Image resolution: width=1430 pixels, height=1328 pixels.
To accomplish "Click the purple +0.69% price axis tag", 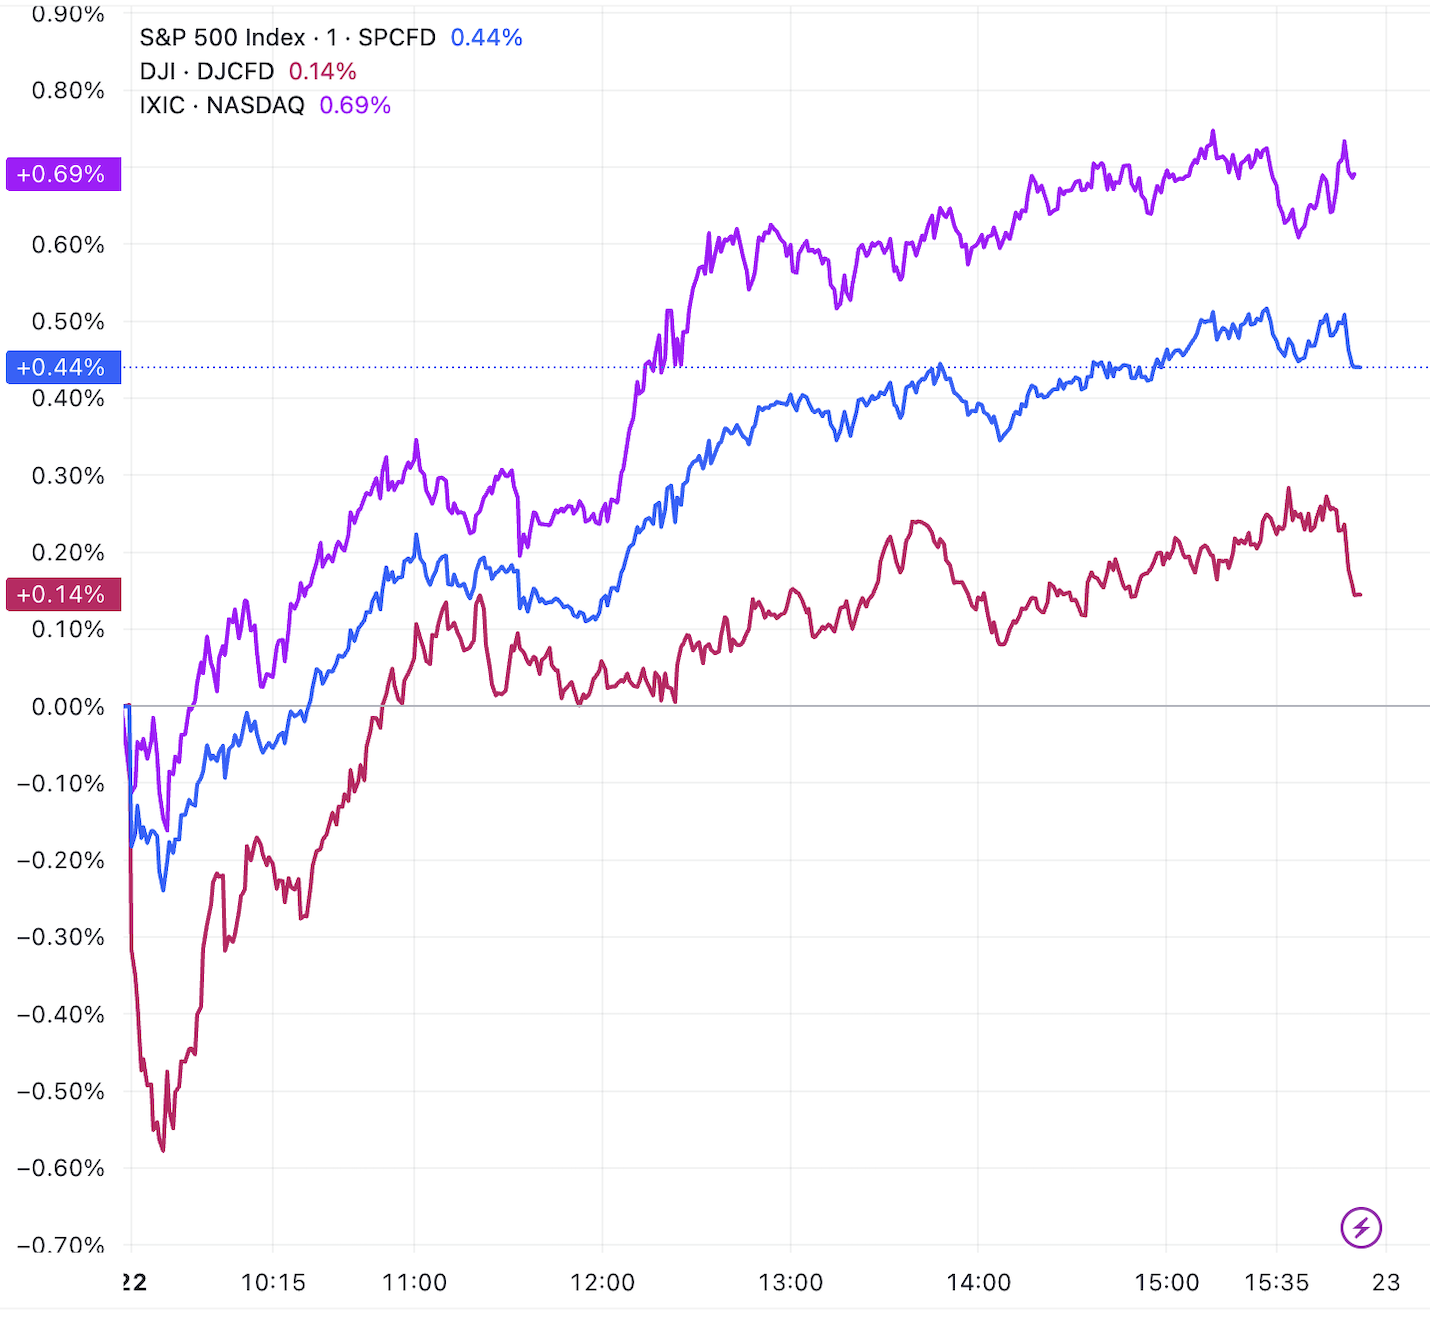I will pyautogui.click(x=63, y=174).
